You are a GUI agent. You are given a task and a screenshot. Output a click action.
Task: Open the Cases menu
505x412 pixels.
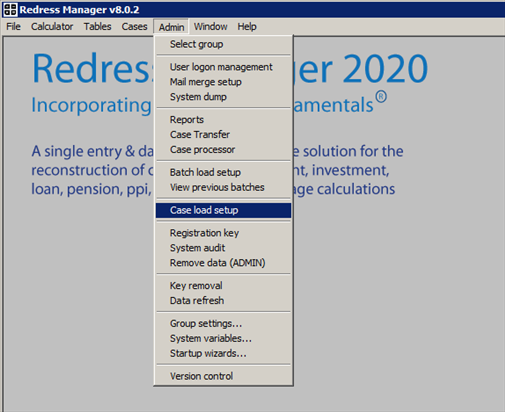coord(134,27)
